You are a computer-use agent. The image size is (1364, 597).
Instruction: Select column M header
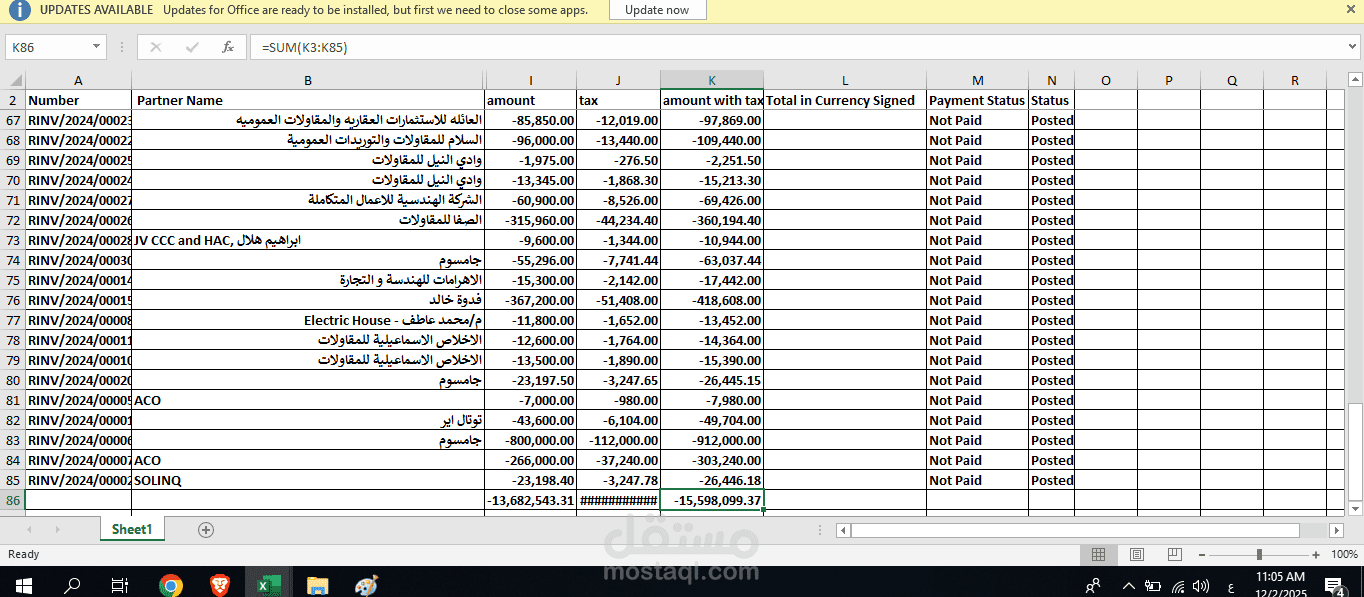tap(977, 80)
